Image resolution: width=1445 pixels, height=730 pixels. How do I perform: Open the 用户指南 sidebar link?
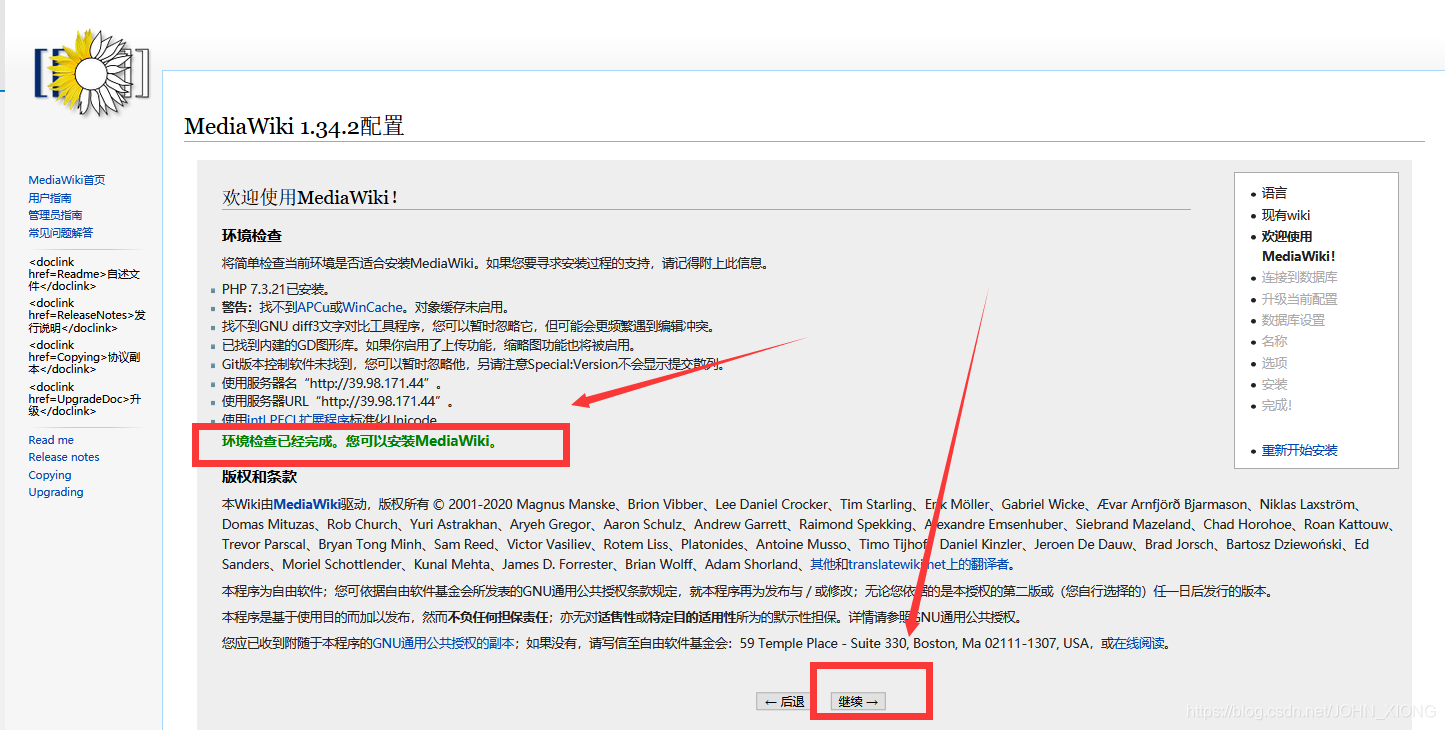coord(50,198)
